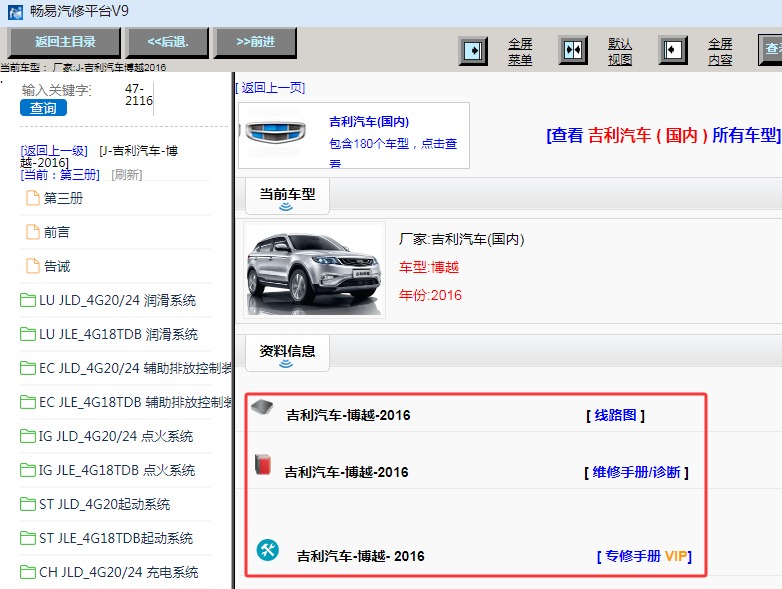The height and width of the screenshot is (589, 782).
Task: Open the 吉利汽车(国内) brand link
Action: coord(369,122)
